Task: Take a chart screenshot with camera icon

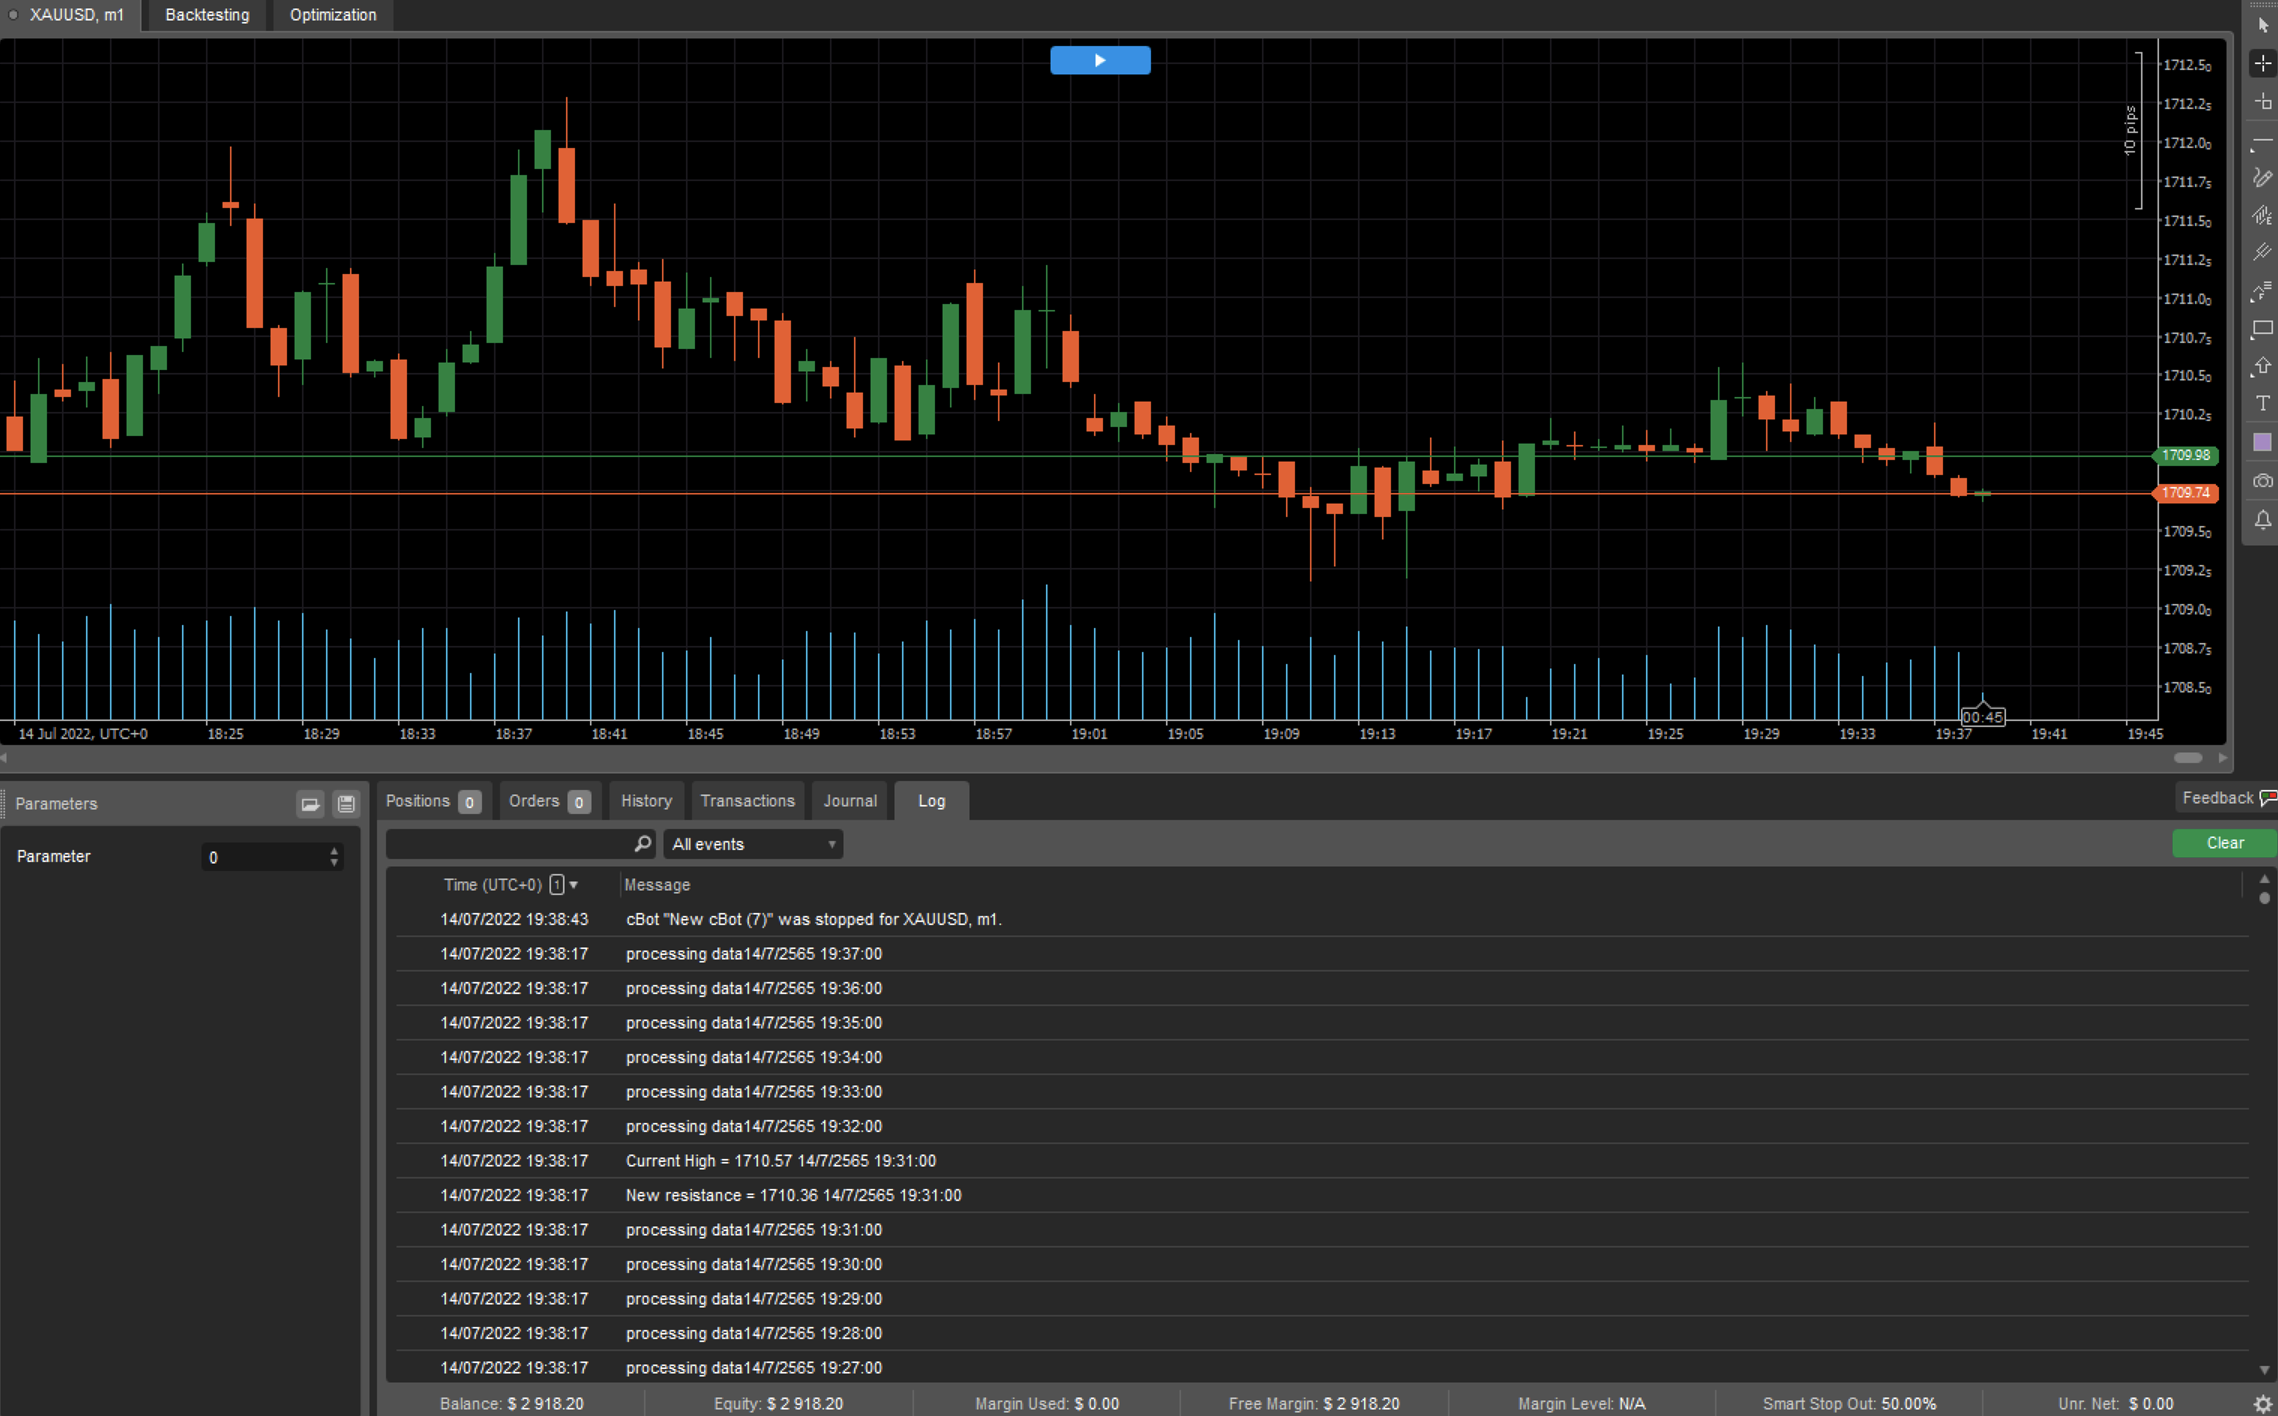Action: click(x=2263, y=481)
